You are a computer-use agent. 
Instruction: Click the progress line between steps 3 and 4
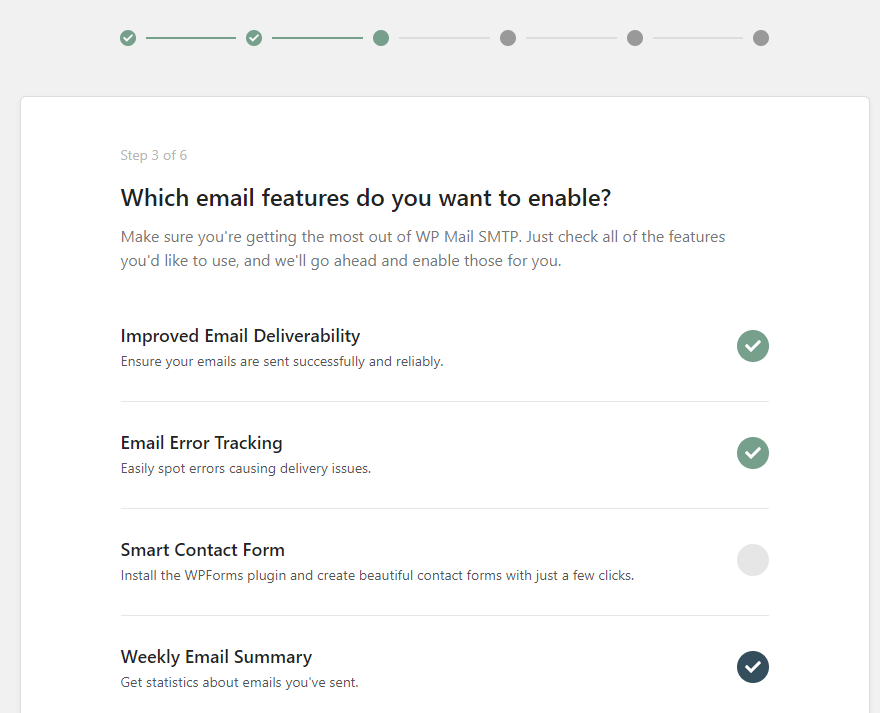[x=444, y=38]
